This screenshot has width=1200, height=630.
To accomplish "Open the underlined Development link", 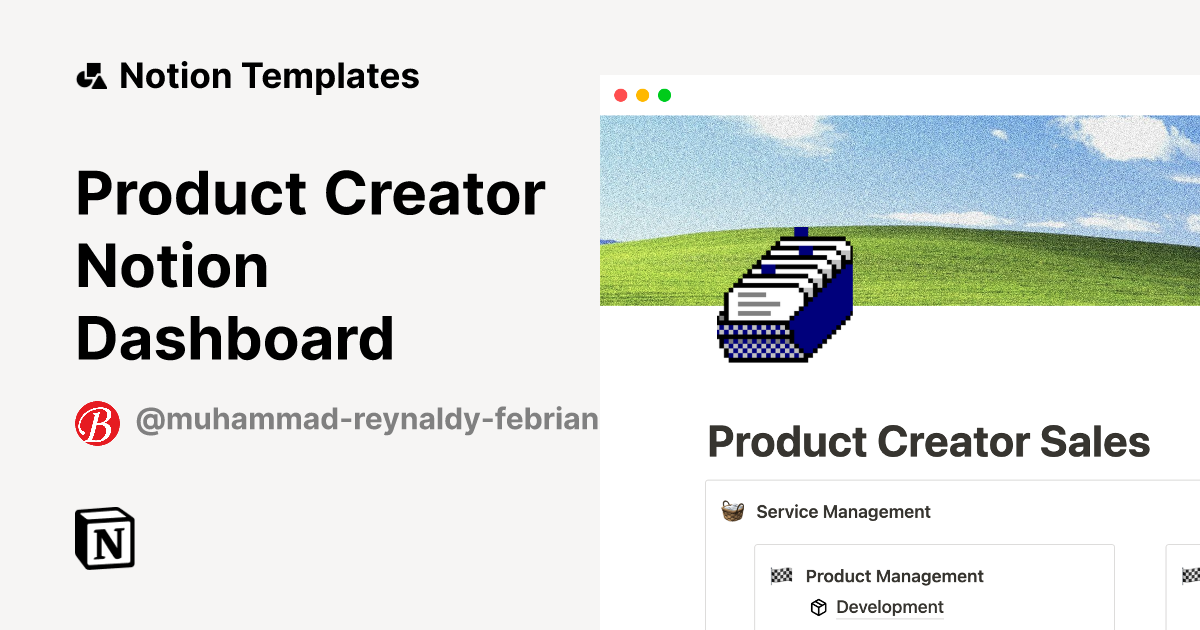I will pyautogui.click(x=890, y=607).
